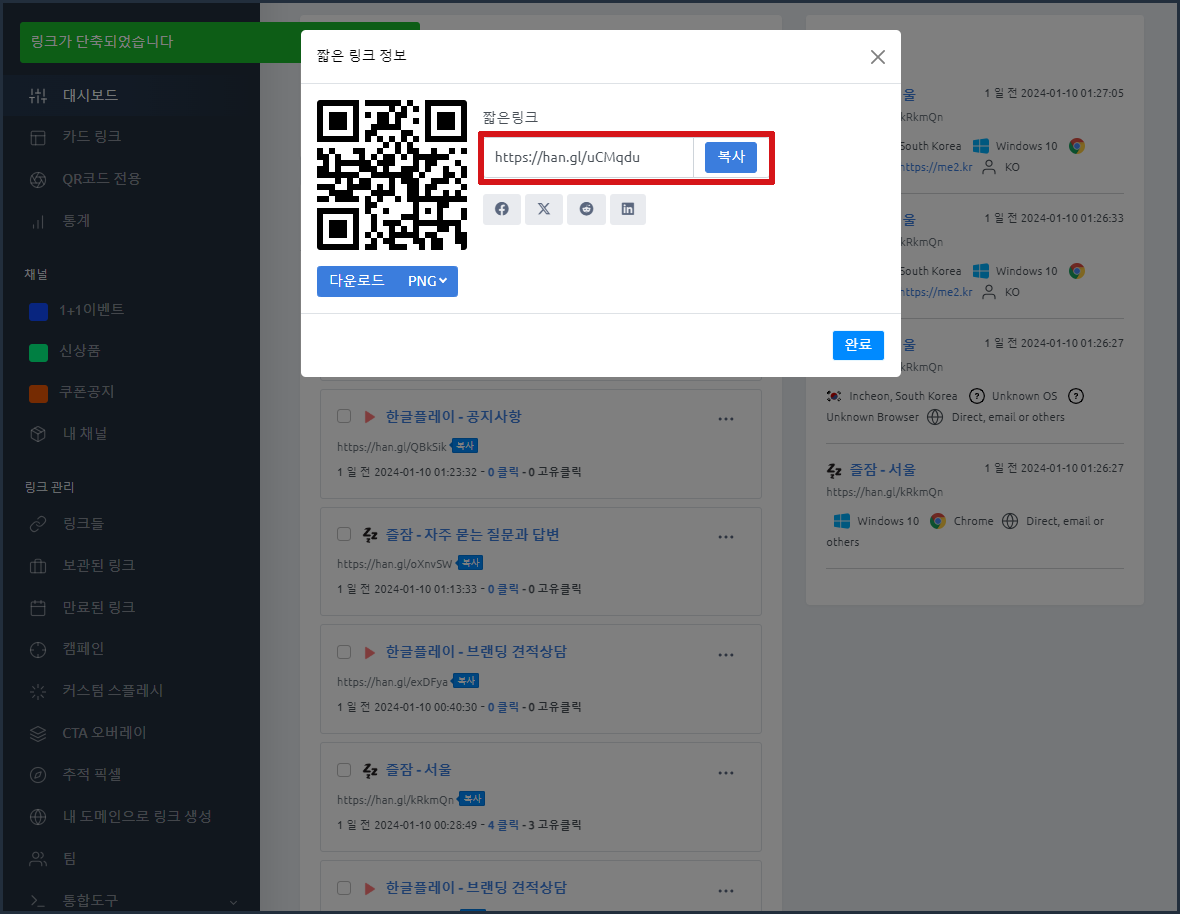The width and height of the screenshot is (1180, 914).
Task: Open options menu for exDFya 브랜딩 견적상담
Action: coord(725,654)
